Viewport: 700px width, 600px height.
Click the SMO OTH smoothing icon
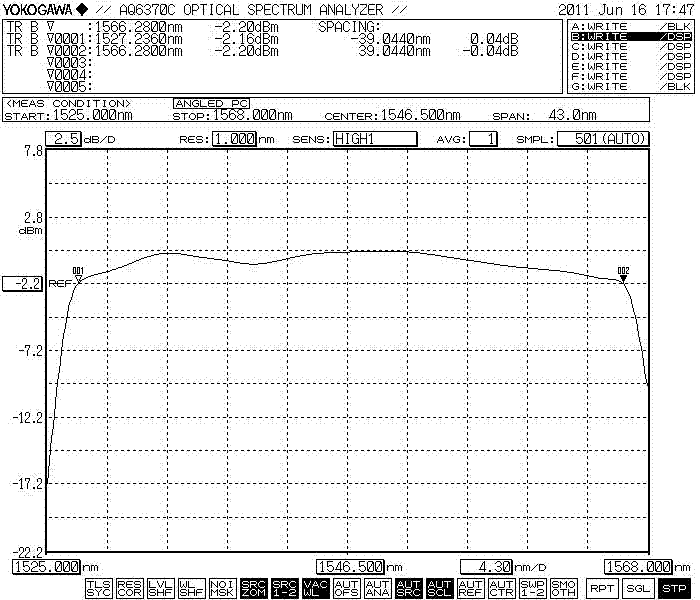pos(564,588)
